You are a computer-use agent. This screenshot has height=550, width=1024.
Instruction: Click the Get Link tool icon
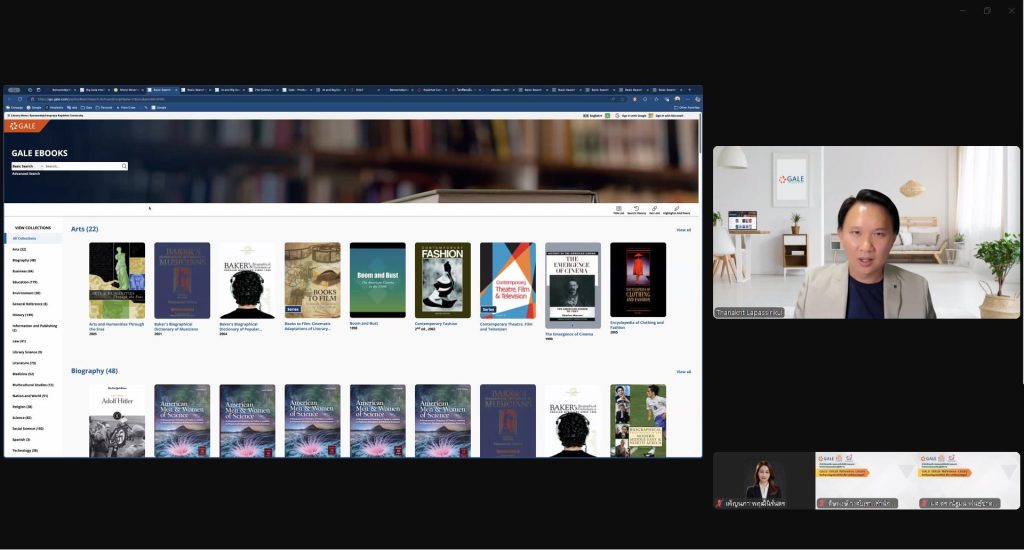pos(654,210)
